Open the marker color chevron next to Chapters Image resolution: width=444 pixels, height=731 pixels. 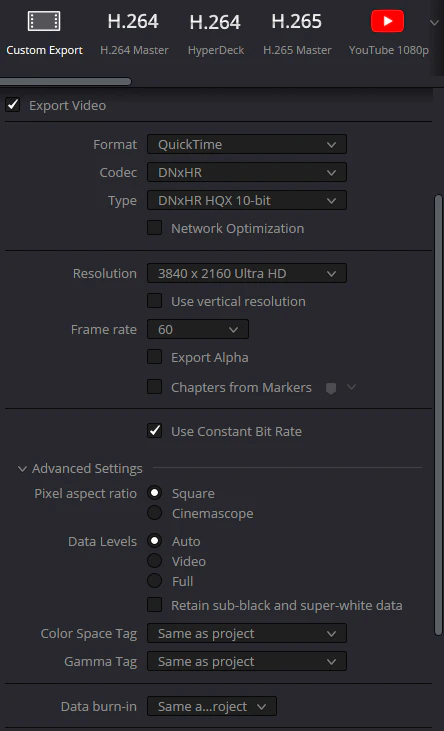click(x=352, y=387)
